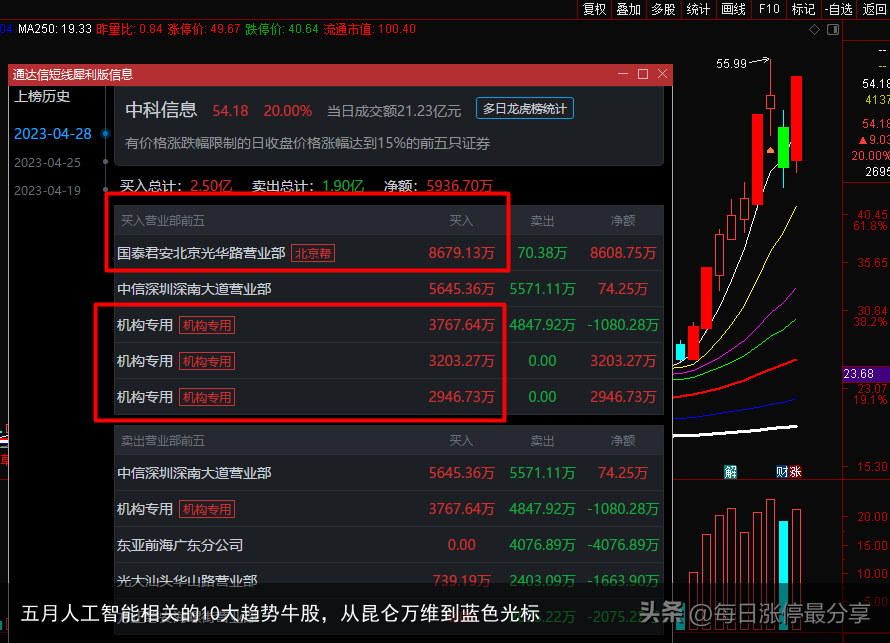
Task: Open F10 company info
Action: click(x=769, y=9)
